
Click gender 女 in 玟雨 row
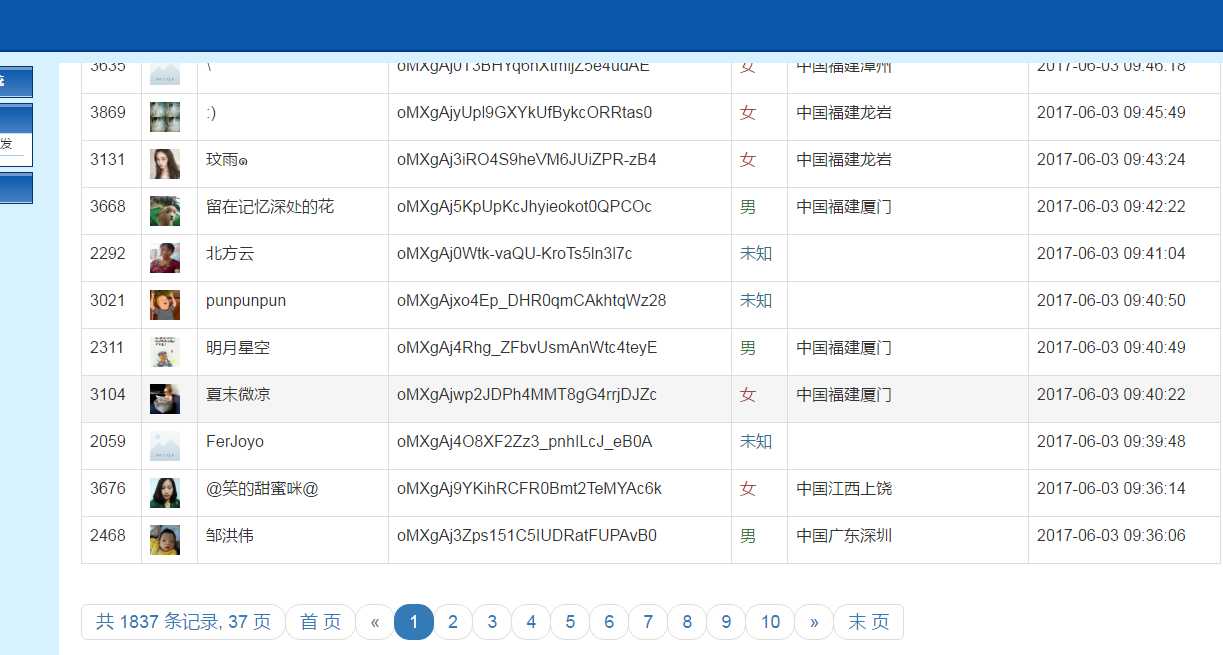748,159
